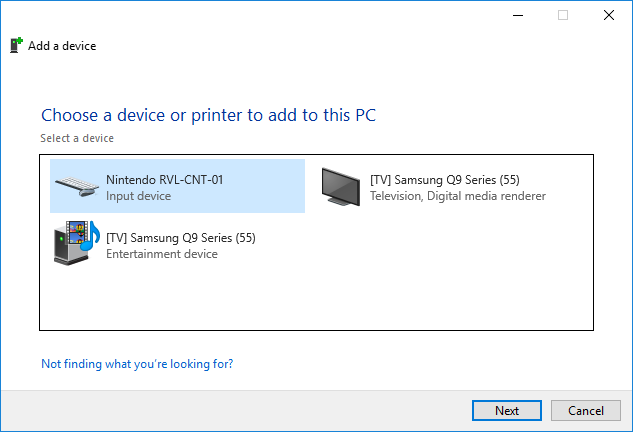Select the Samsung Q9 Series television entry name

click(445, 180)
